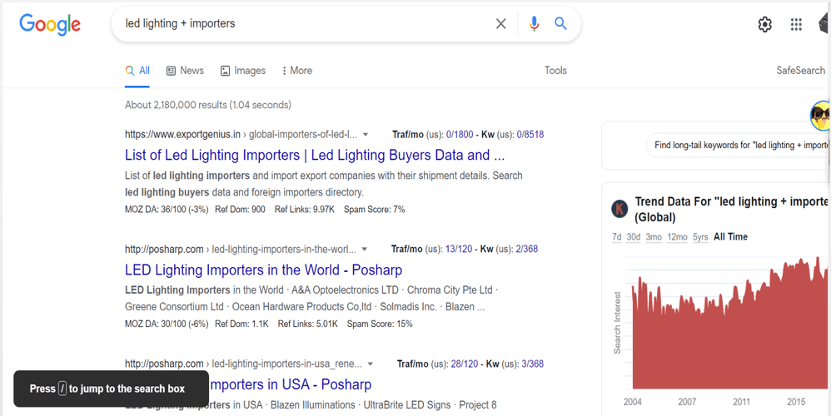Open the Importers in USA - Posharp result
The image size is (832, 416).
290,385
